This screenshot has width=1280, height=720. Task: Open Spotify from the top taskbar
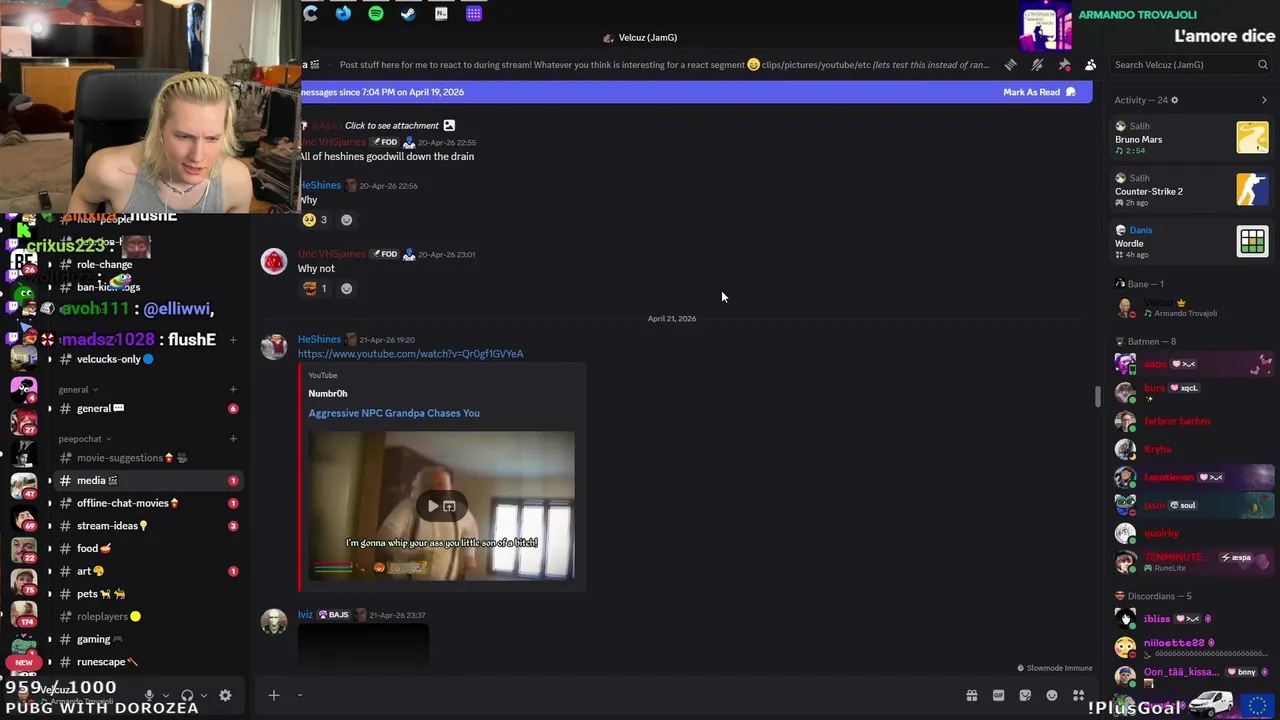pos(376,13)
